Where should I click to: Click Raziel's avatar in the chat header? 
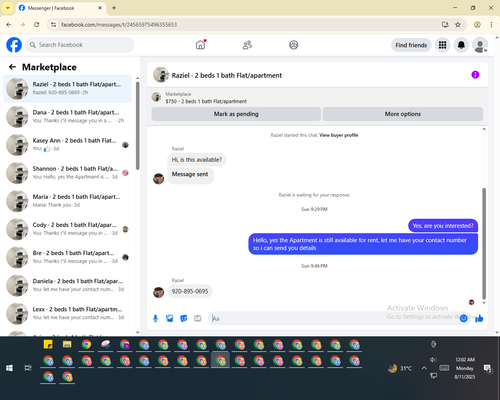tap(161, 75)
